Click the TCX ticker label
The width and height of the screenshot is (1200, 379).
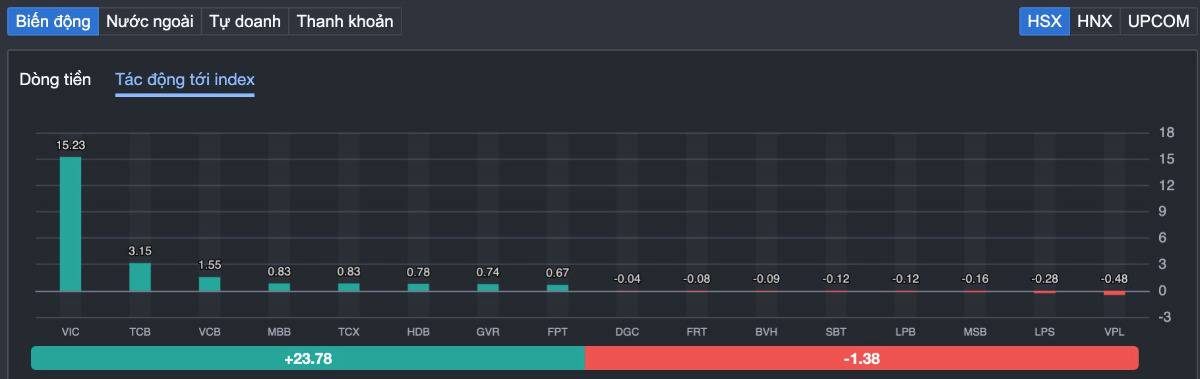tap(348, 331)
